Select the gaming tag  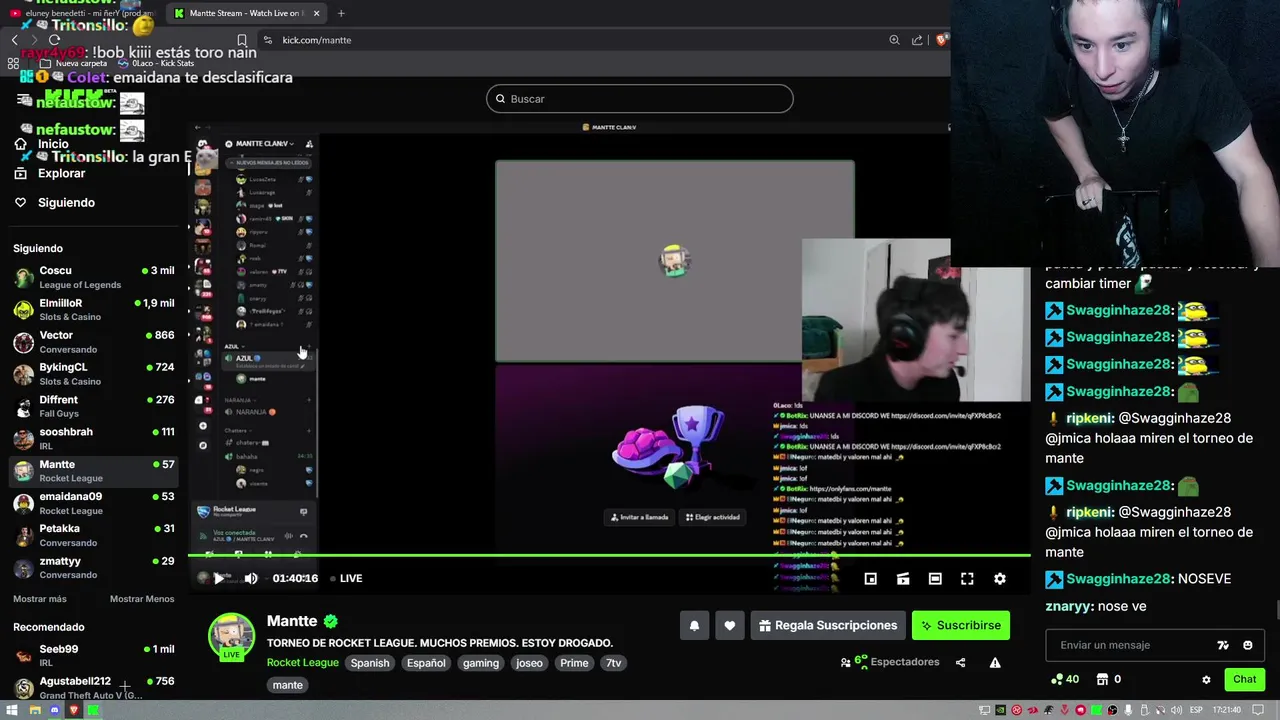click(x=481, y=663)
